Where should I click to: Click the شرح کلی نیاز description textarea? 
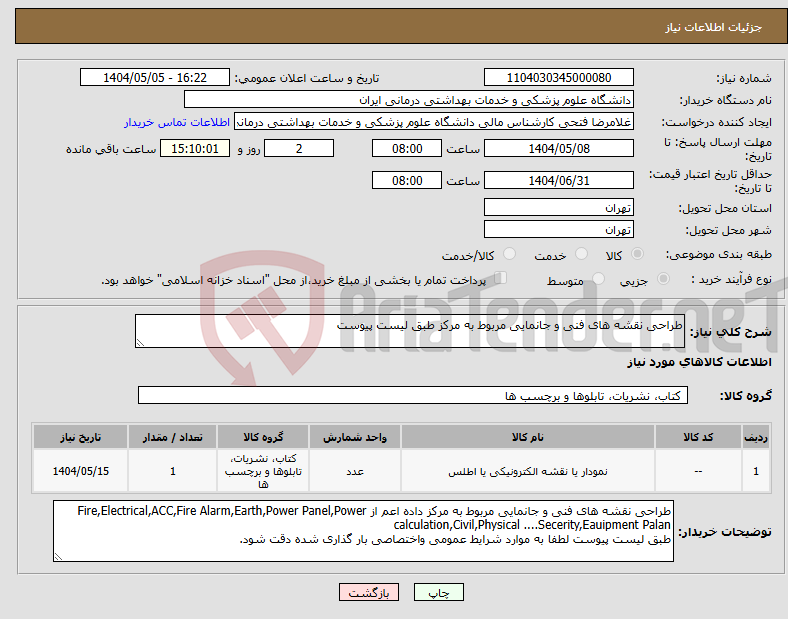pos(410,331)
